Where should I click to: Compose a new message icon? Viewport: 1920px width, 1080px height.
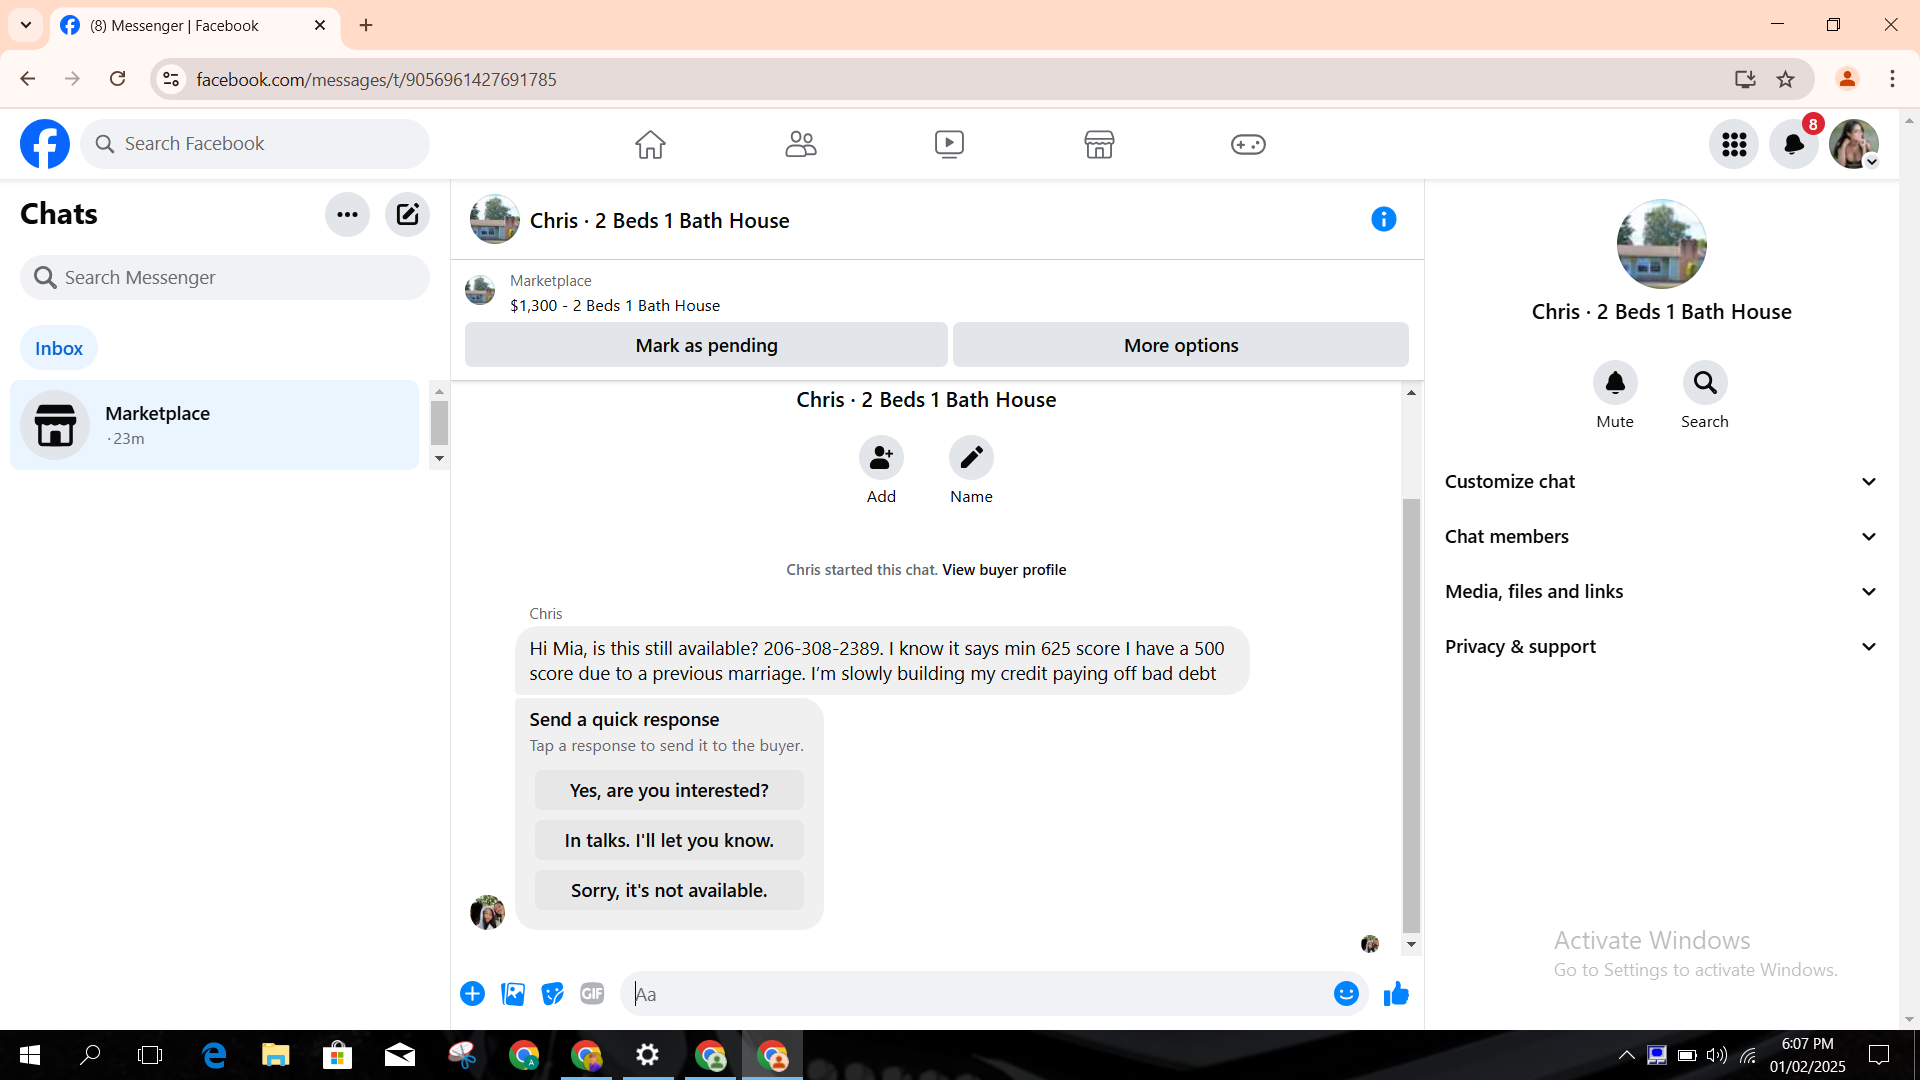click(x=407, y=214)
